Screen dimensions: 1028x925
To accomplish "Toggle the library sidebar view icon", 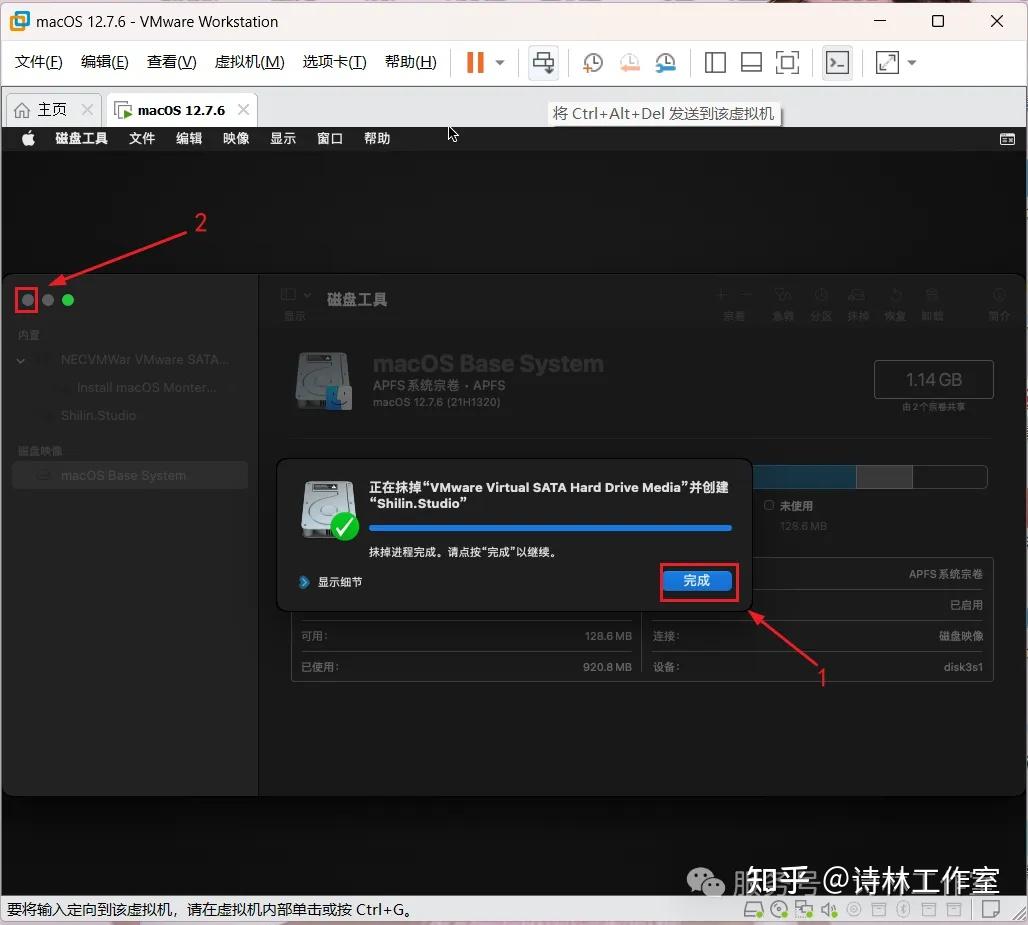I will (715, 63).
